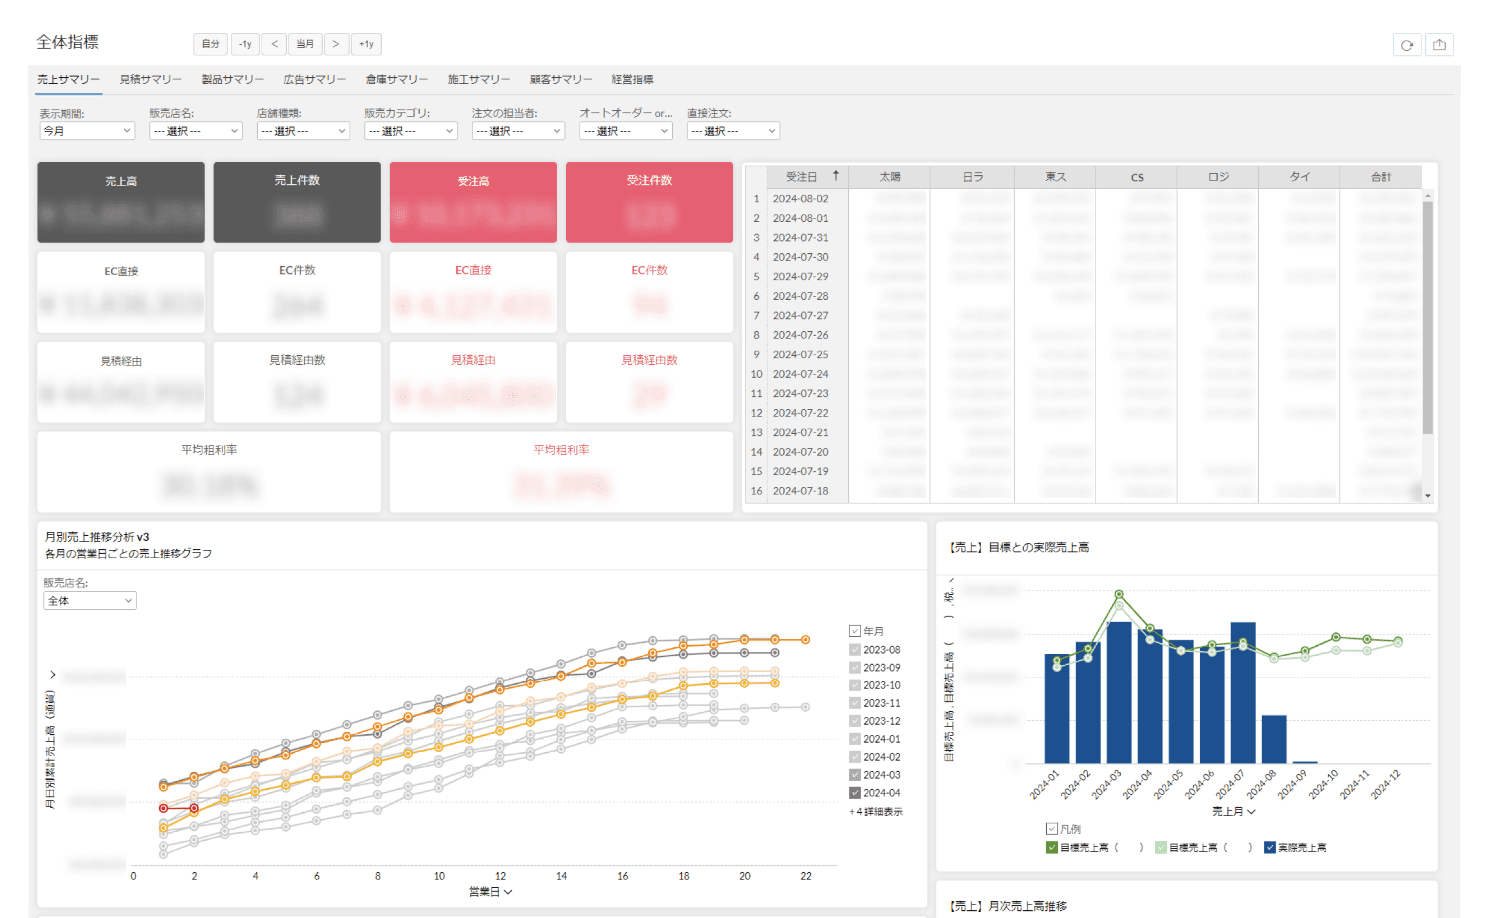Click the > expander arrow left of line chart
Screen dimensions: 1490x918
click(x=53, y=675)
